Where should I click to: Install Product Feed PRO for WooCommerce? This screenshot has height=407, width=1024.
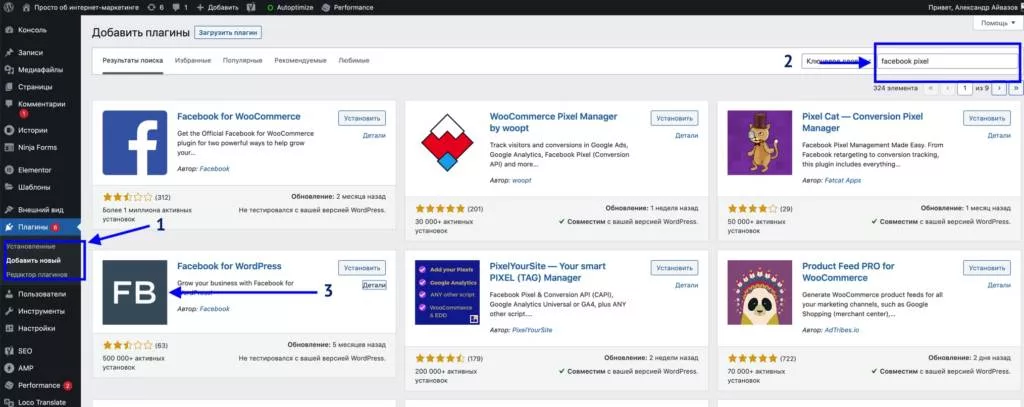point(987,268)
